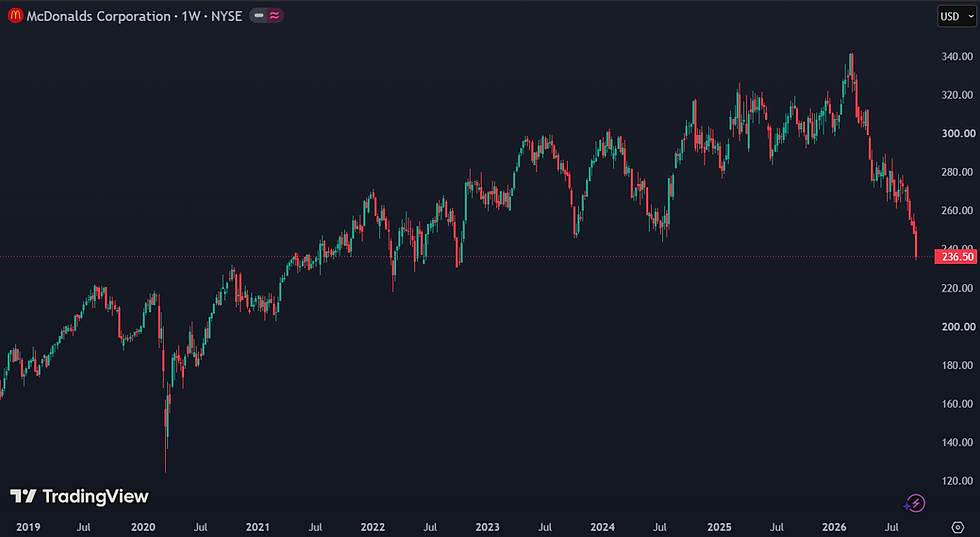Click the 220.00 price axis label
Viewport: 980px width, 537px height.
958,288
